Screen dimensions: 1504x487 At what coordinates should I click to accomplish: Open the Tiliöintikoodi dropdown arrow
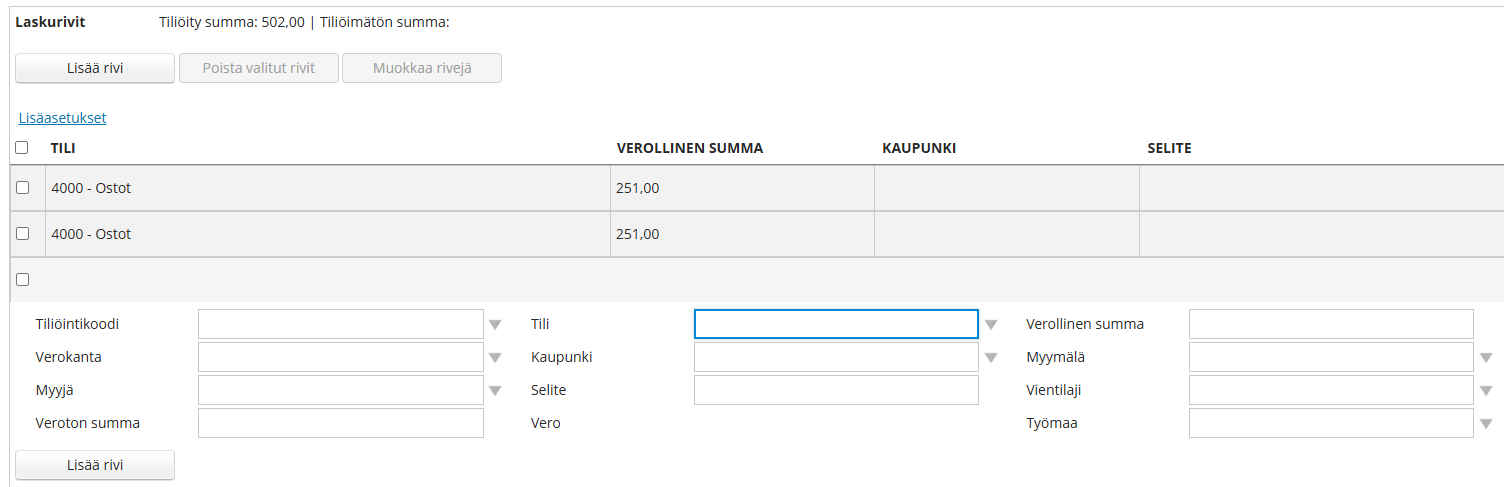pos(495,325)
